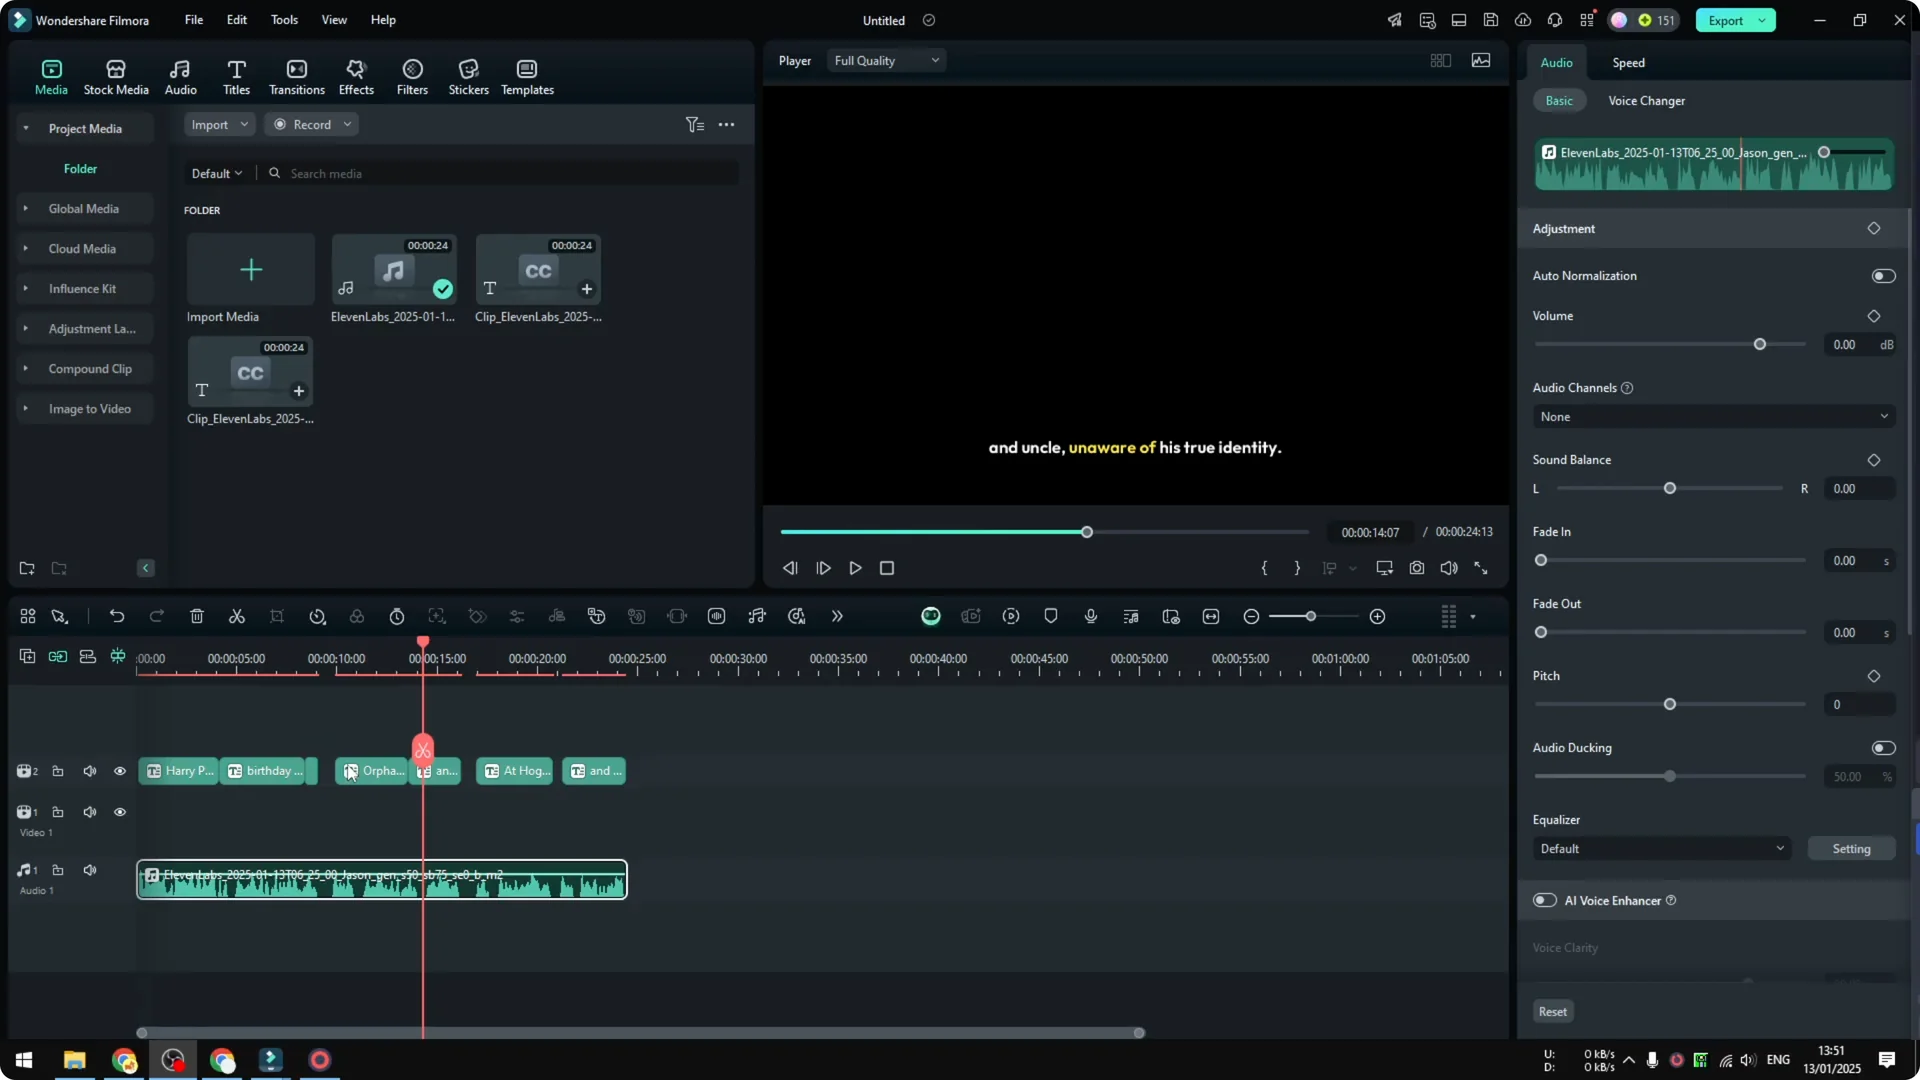Click the Reset button
Image resolution: width=1920 pixels, height=1080 pixels.
[1553, 1012]
